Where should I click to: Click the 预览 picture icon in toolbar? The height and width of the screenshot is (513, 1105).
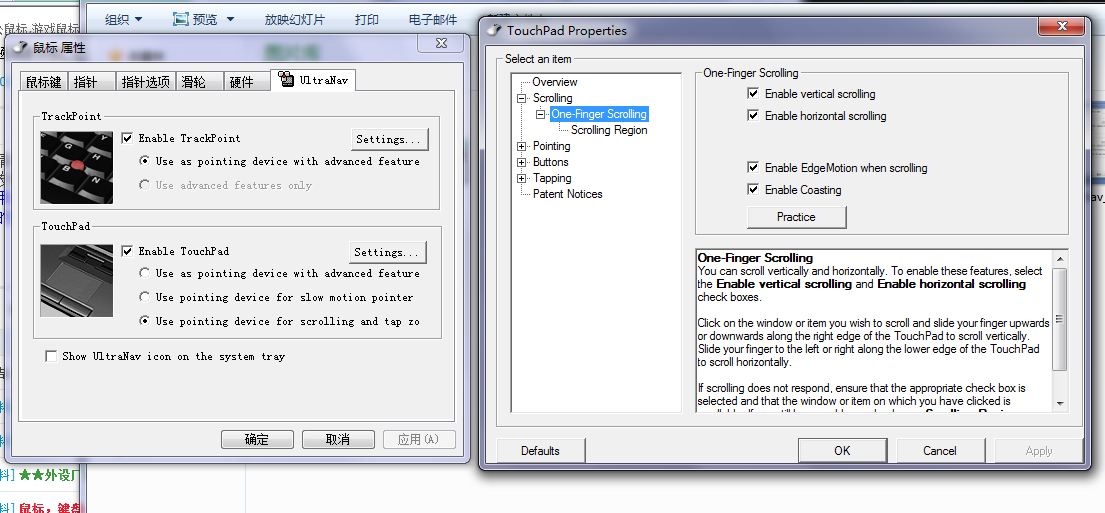pyautogui.click(x=181, y=19)
